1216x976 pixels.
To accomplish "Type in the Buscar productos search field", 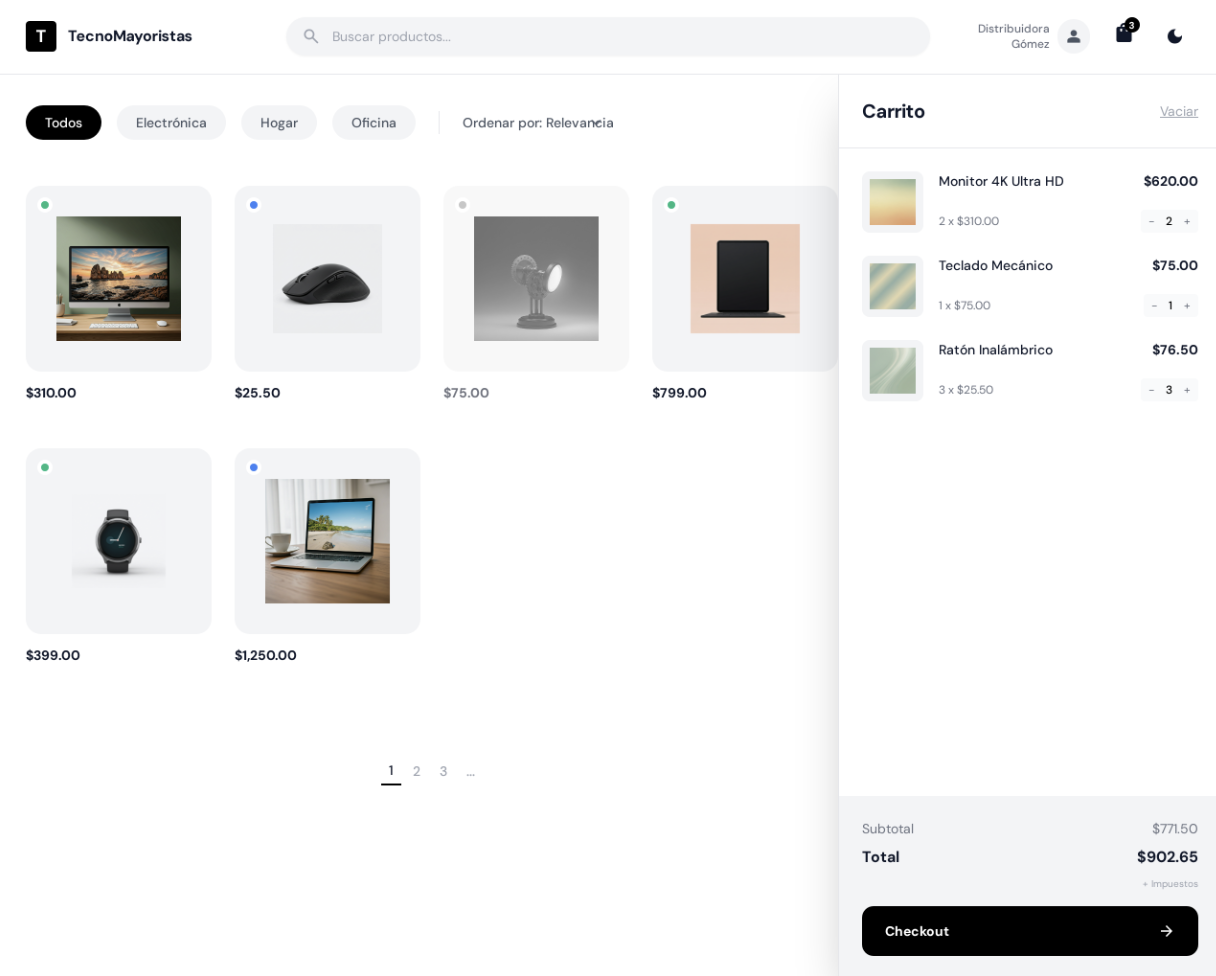I will point(620,36).
